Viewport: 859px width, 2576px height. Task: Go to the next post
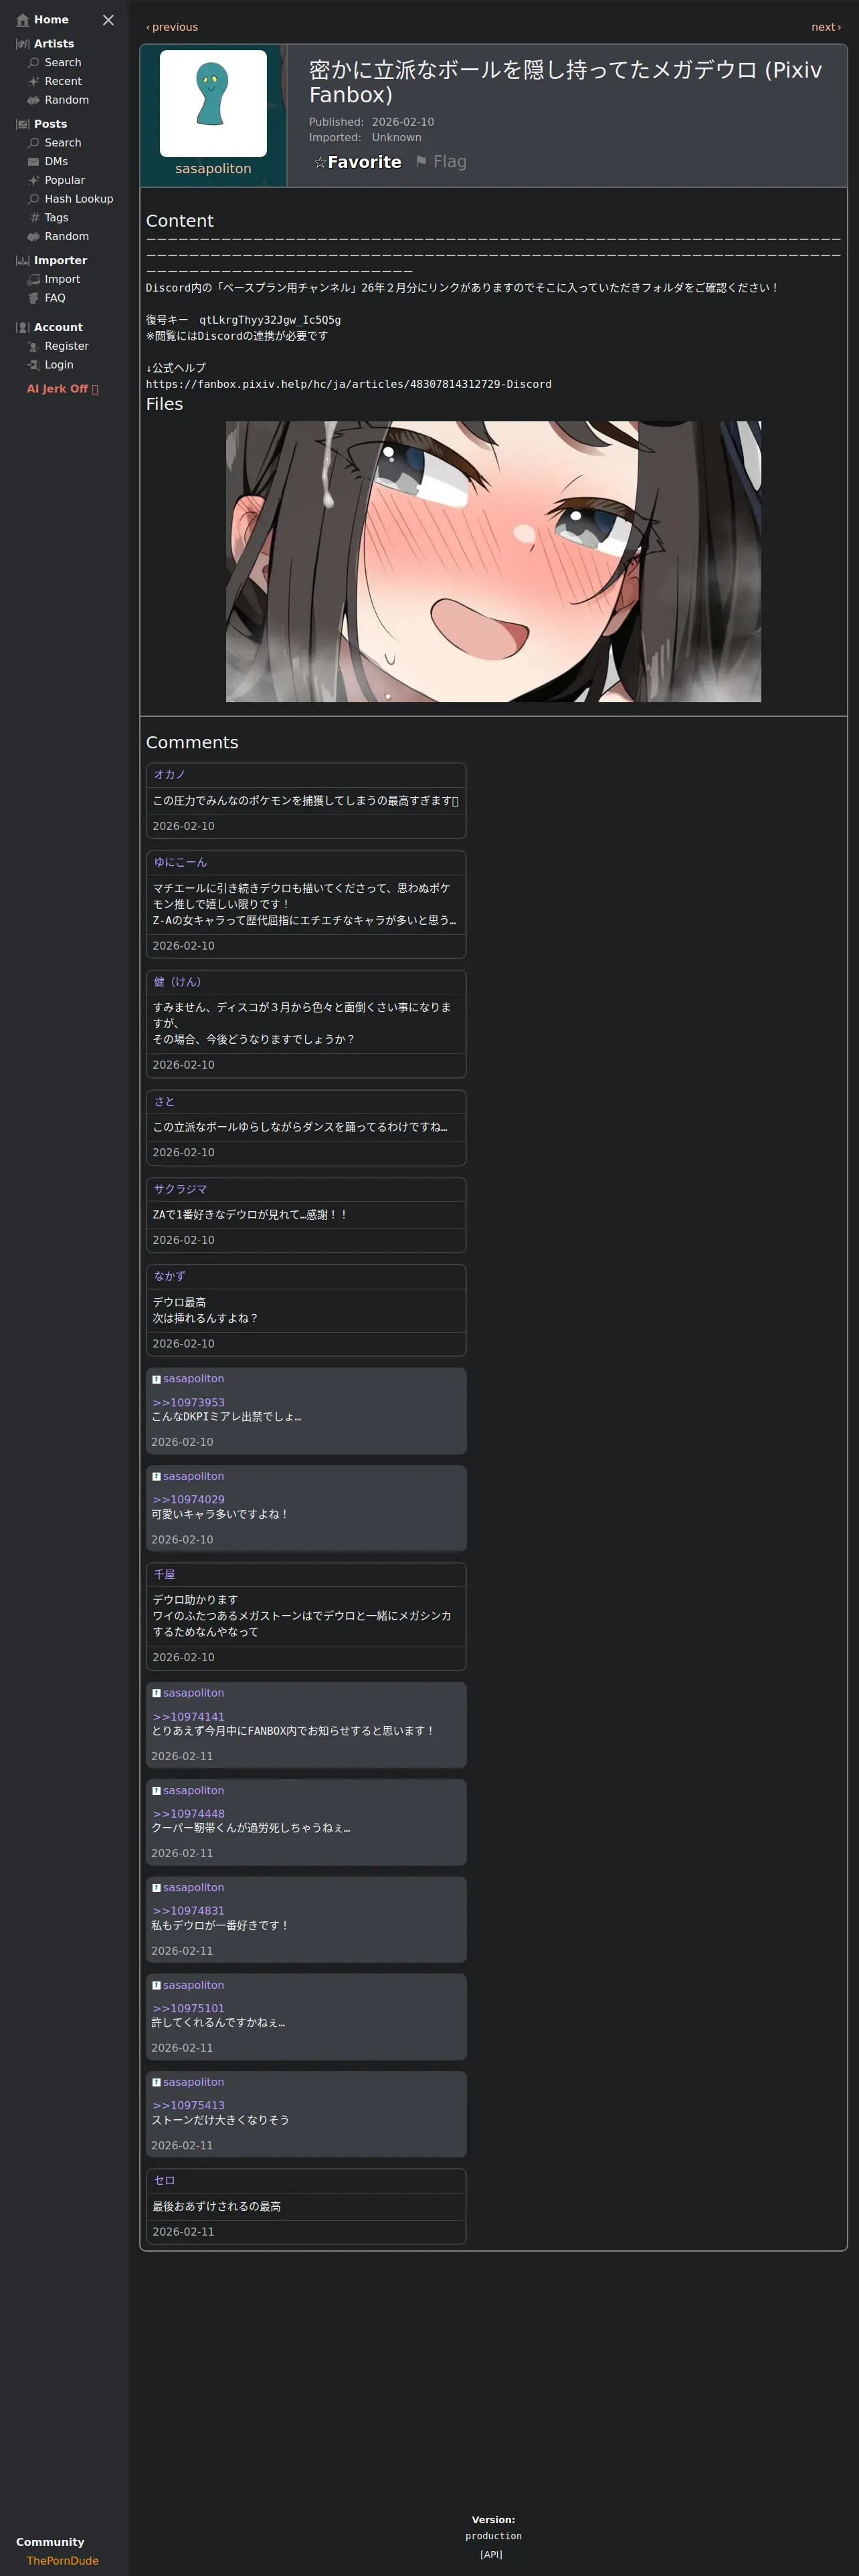point(826,27)
